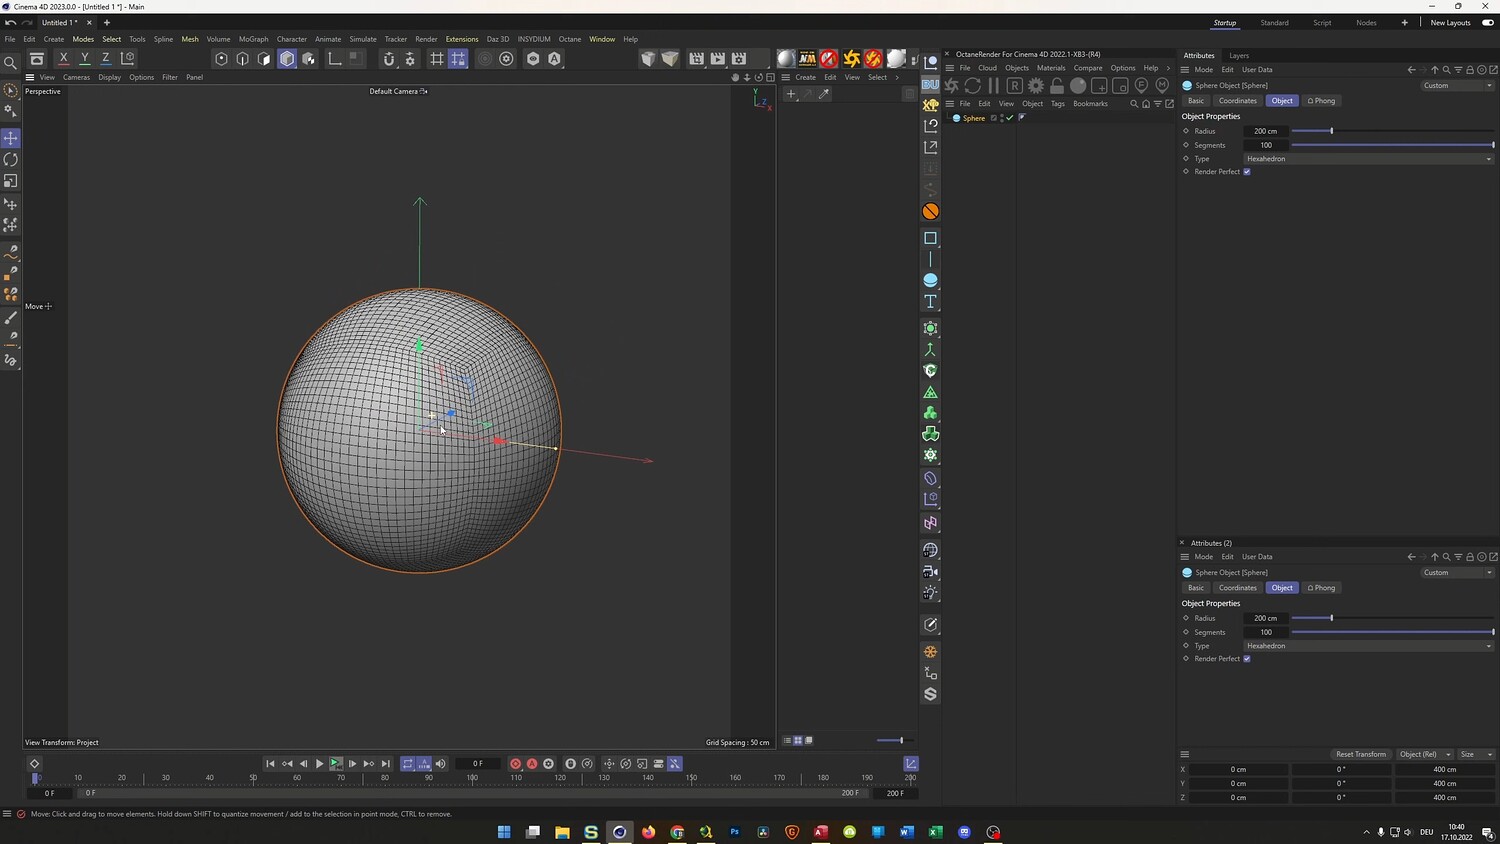Toggle Octane camera lock icon
The width and height of the screenshot is (1500, 844).
click(1057, 86)
